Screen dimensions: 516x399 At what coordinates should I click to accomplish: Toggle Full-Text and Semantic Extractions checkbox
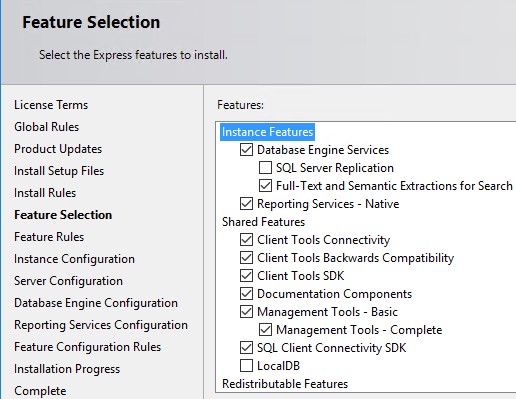265,186
